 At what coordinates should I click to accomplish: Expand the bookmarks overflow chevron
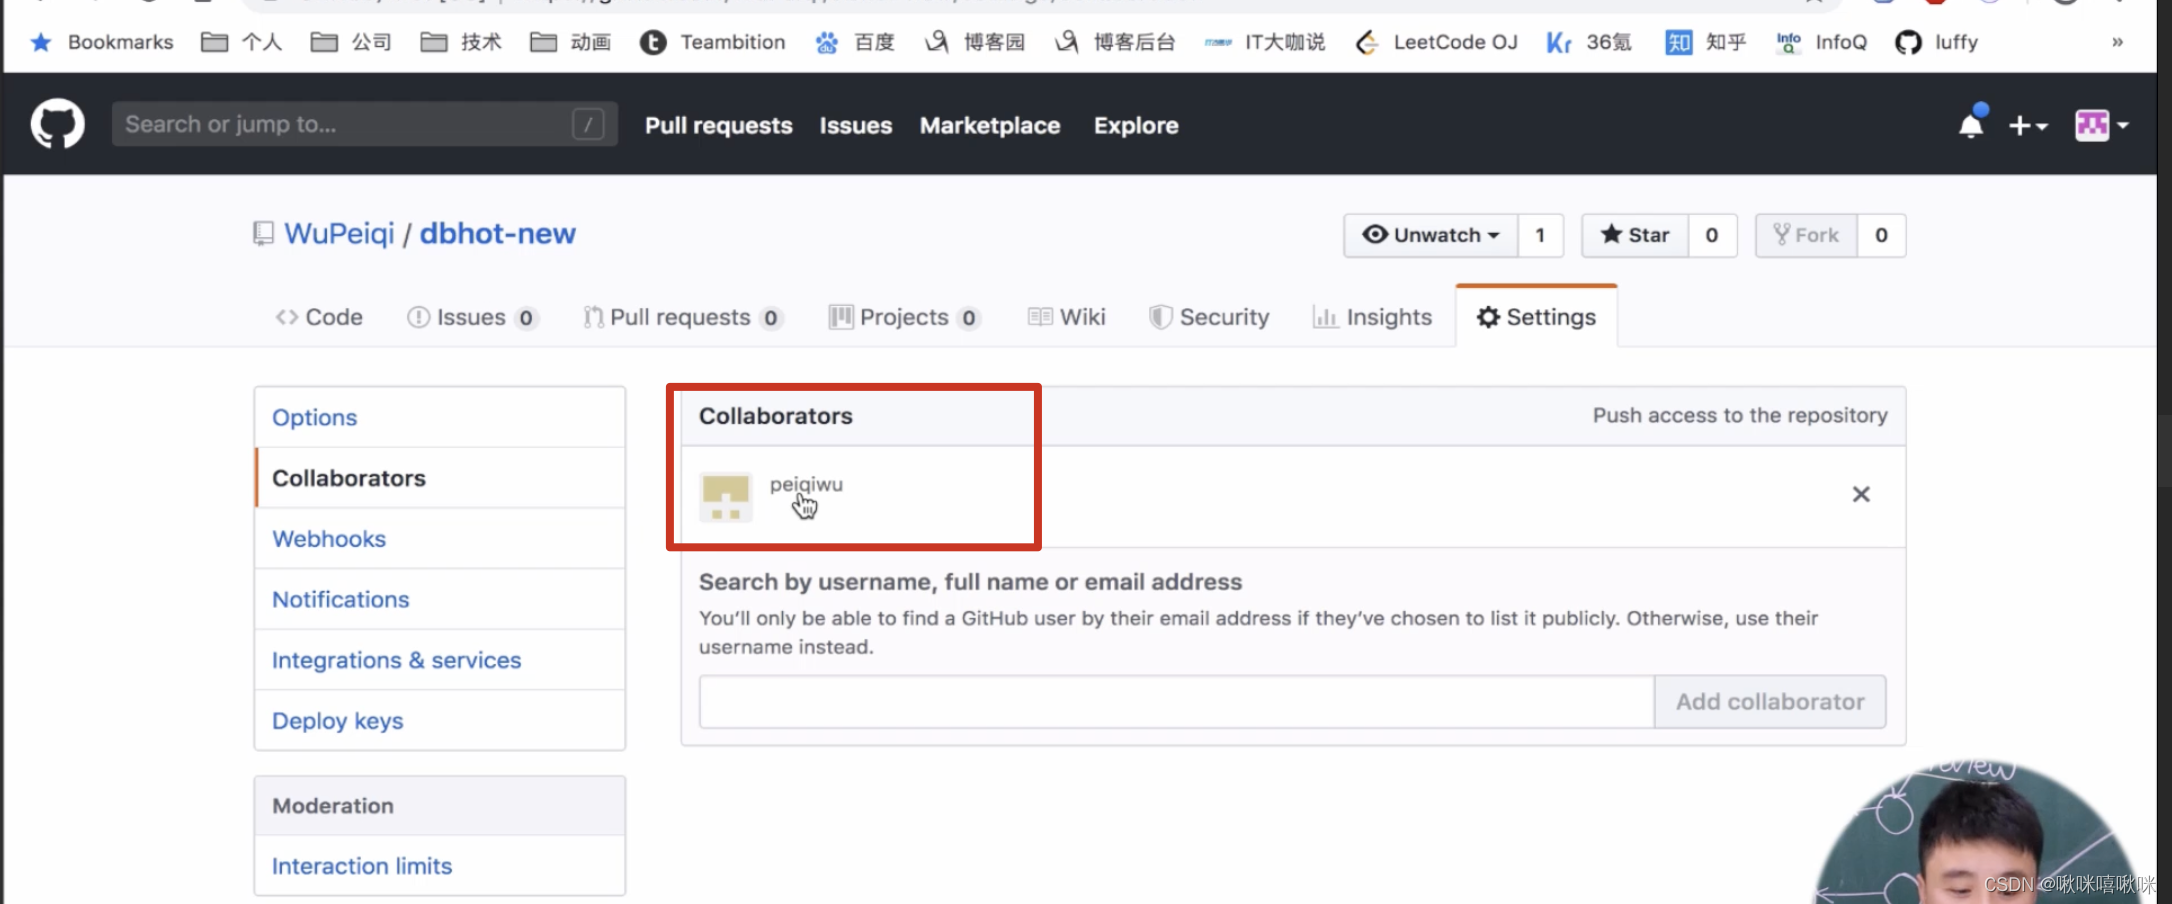click(2117, 42)
